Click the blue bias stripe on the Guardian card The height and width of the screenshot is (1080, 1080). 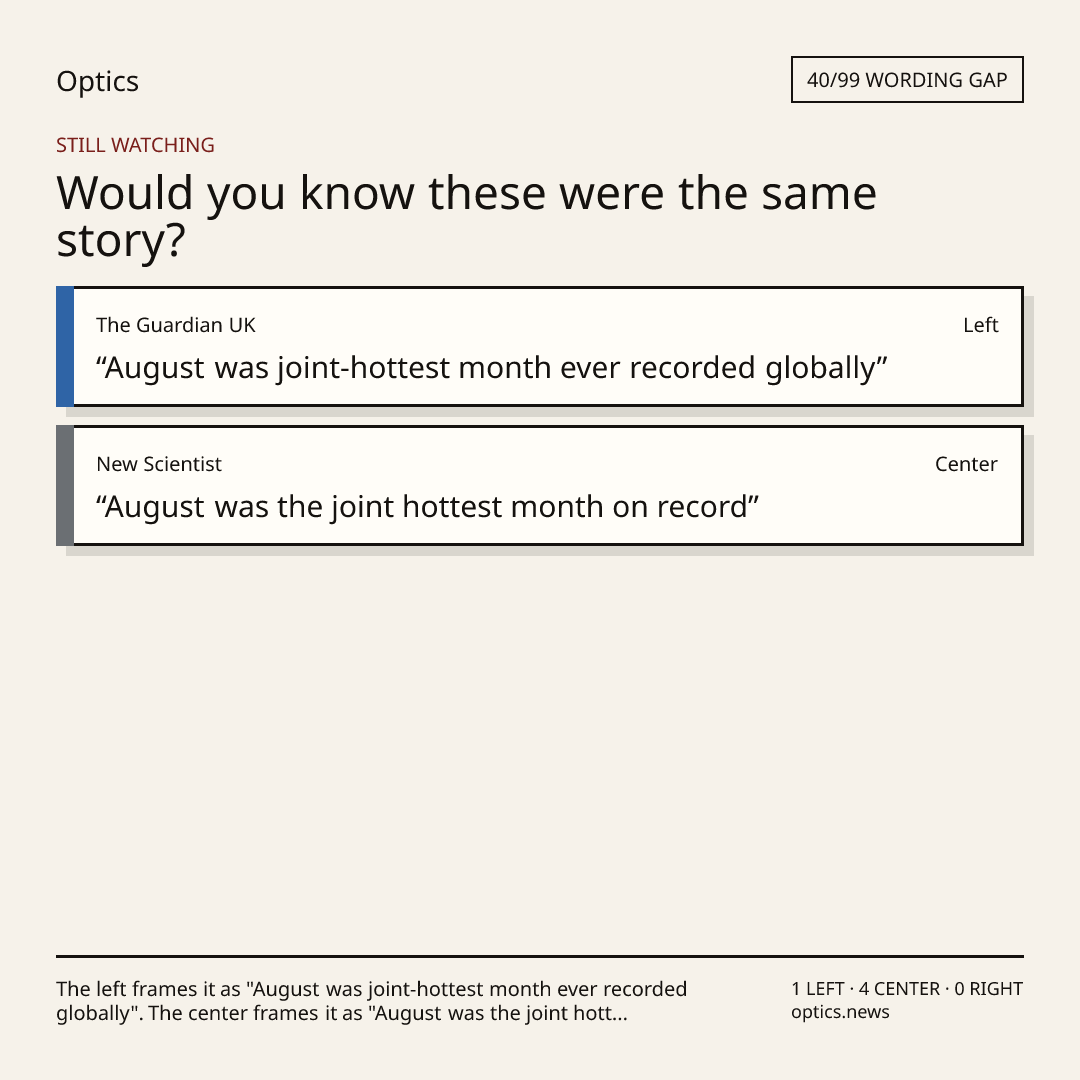(x=65, y=346)
